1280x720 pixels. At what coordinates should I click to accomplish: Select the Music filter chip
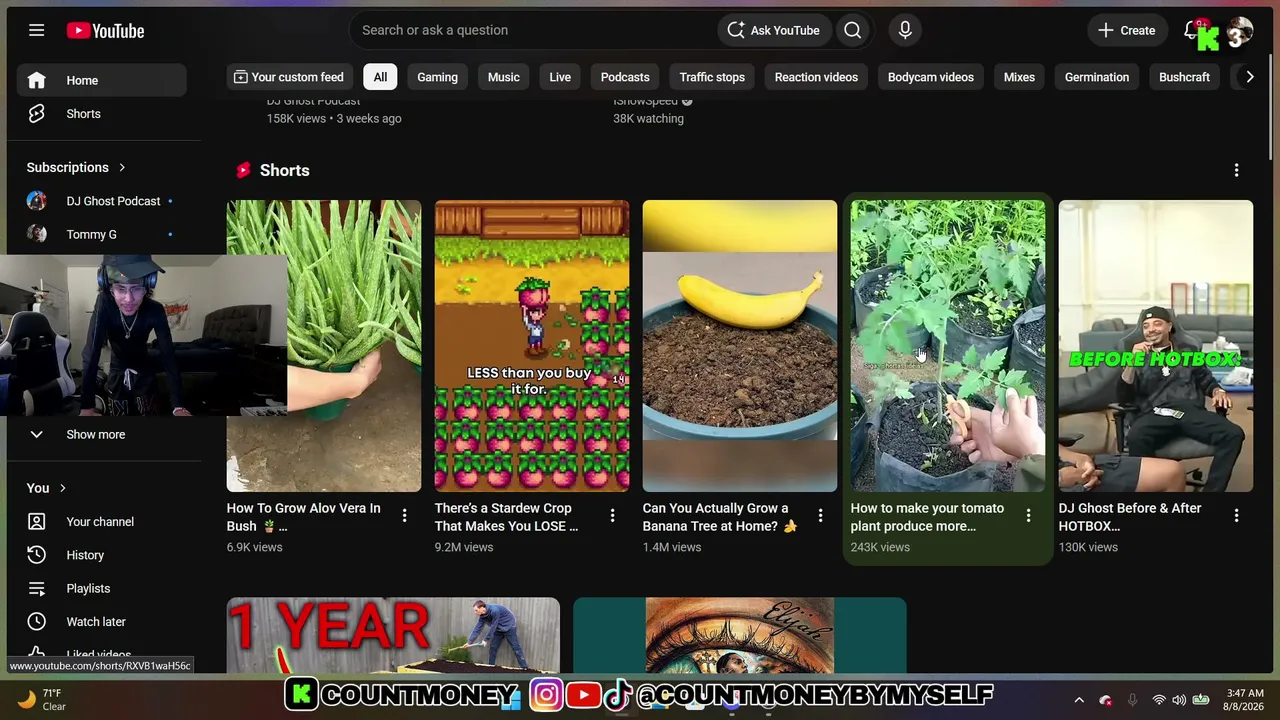pos(504,77)
